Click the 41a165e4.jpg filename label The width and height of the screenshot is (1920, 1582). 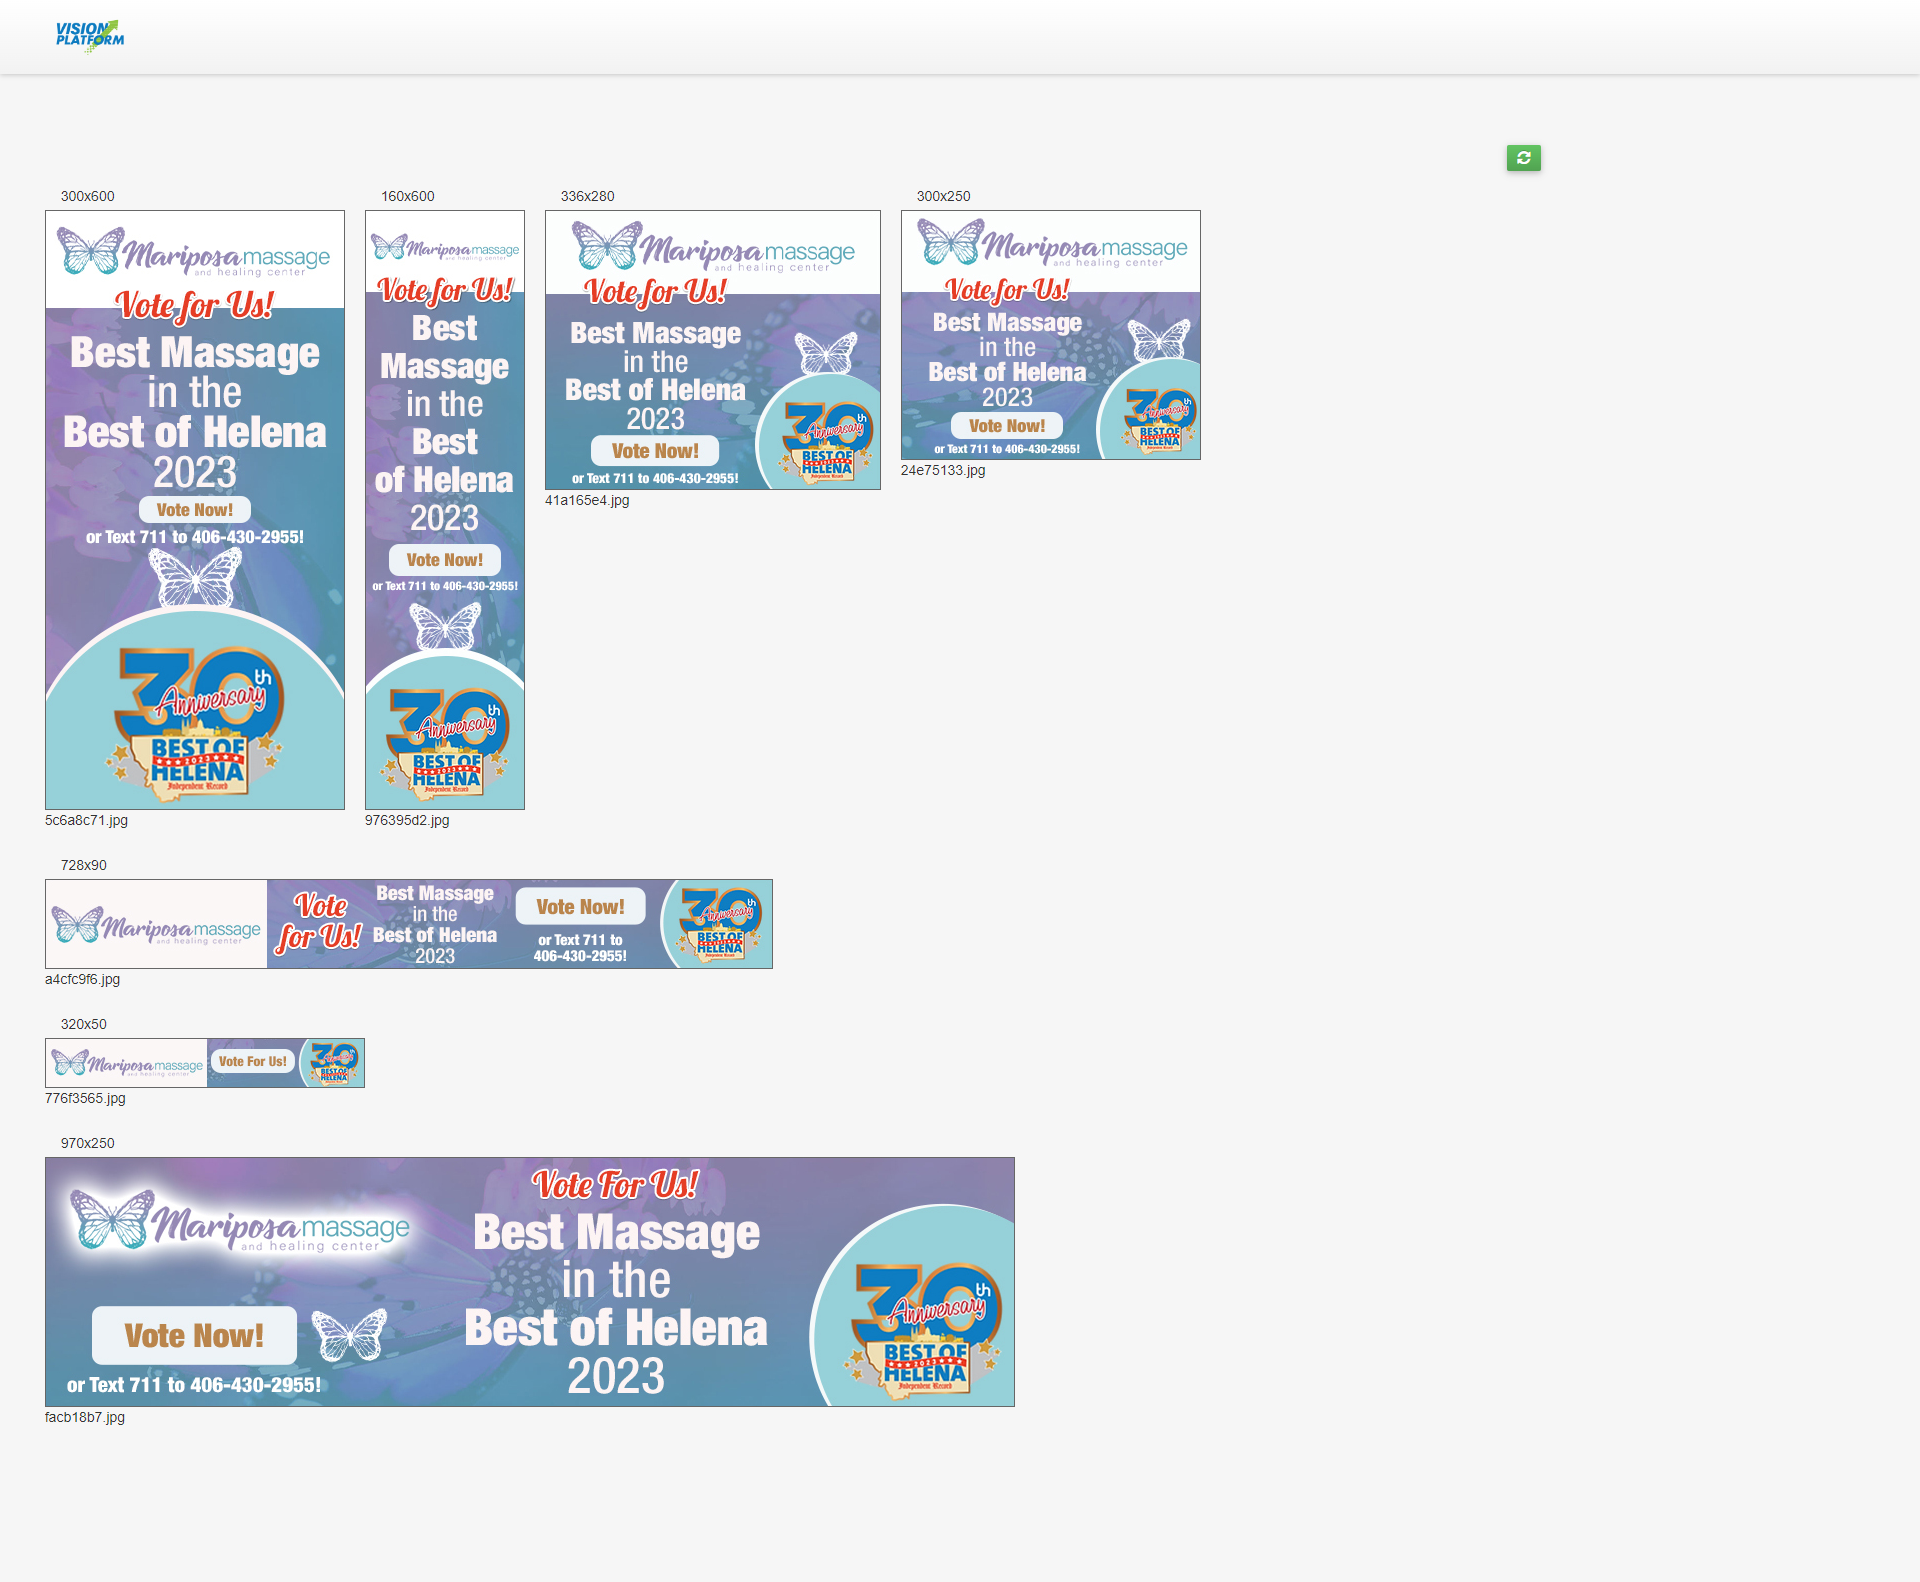[x=587, y=500]
